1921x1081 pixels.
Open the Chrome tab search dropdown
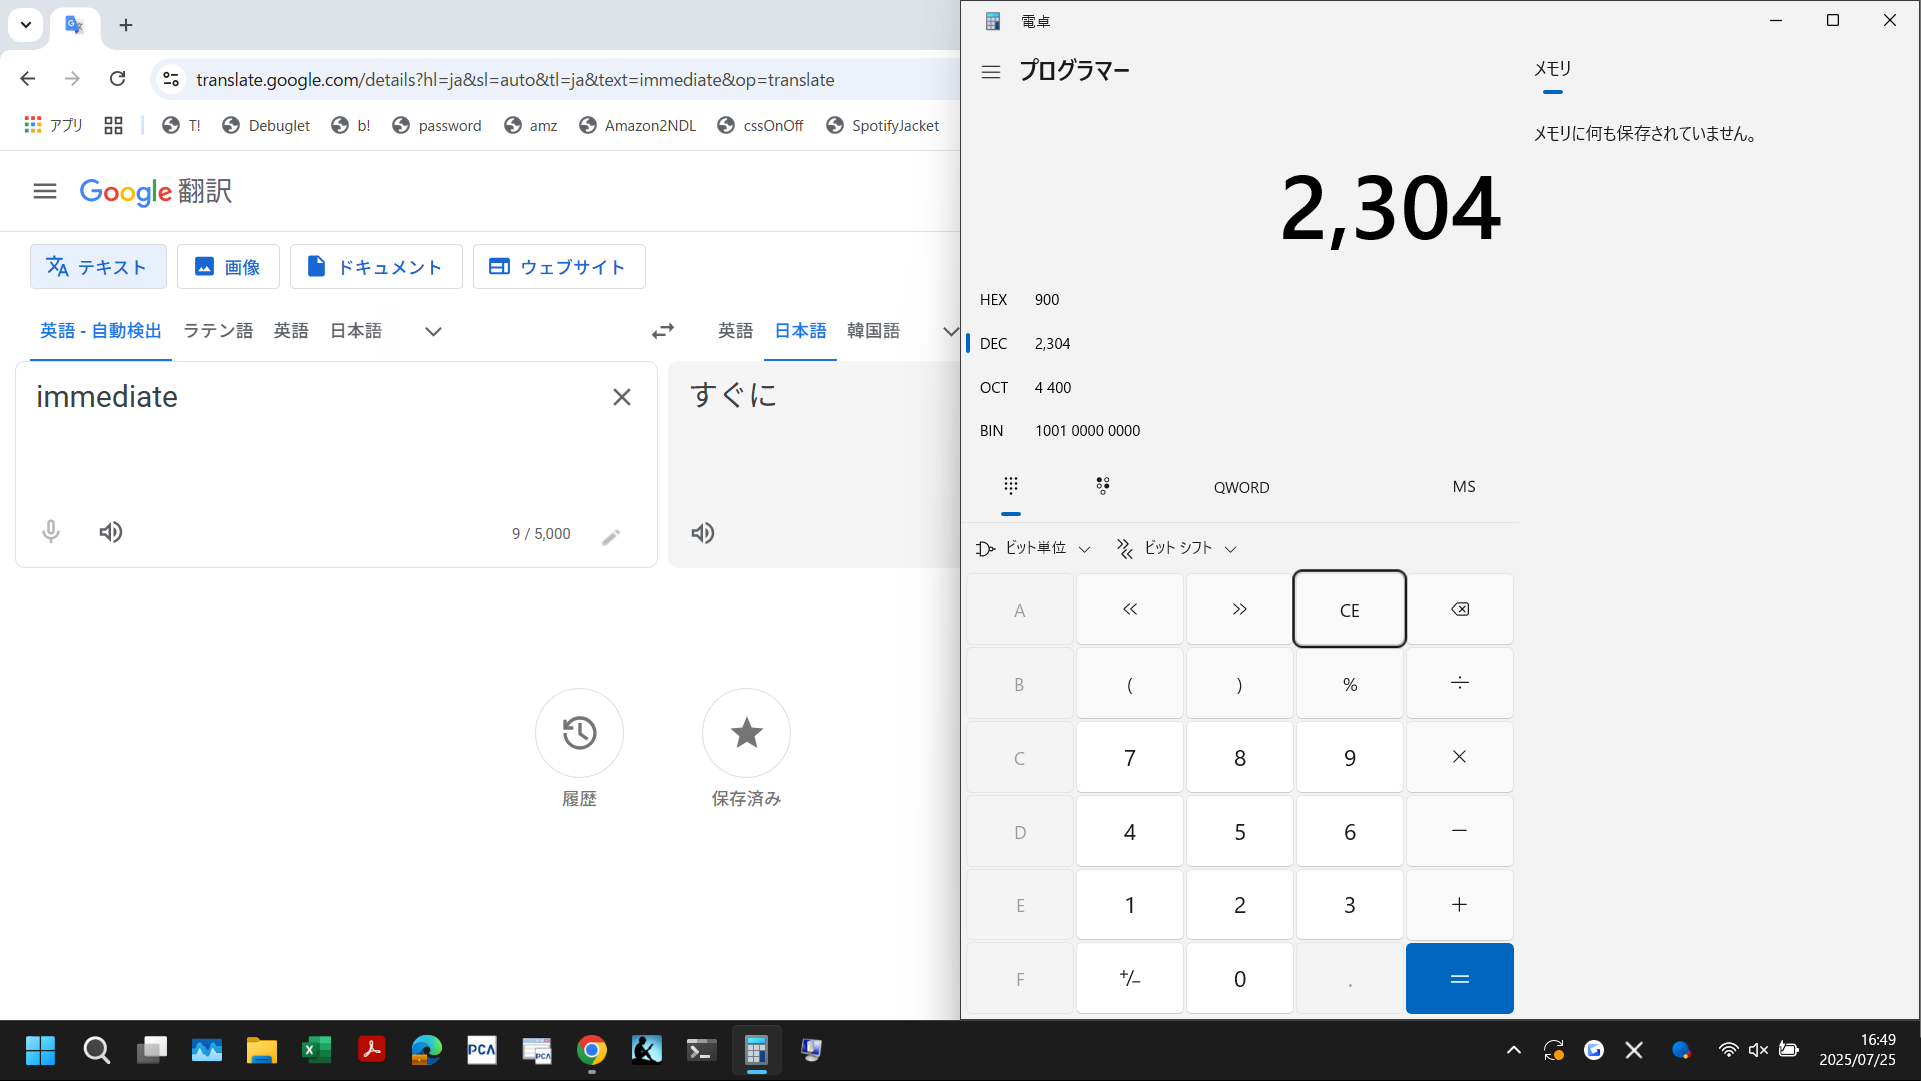coord(26,25)
